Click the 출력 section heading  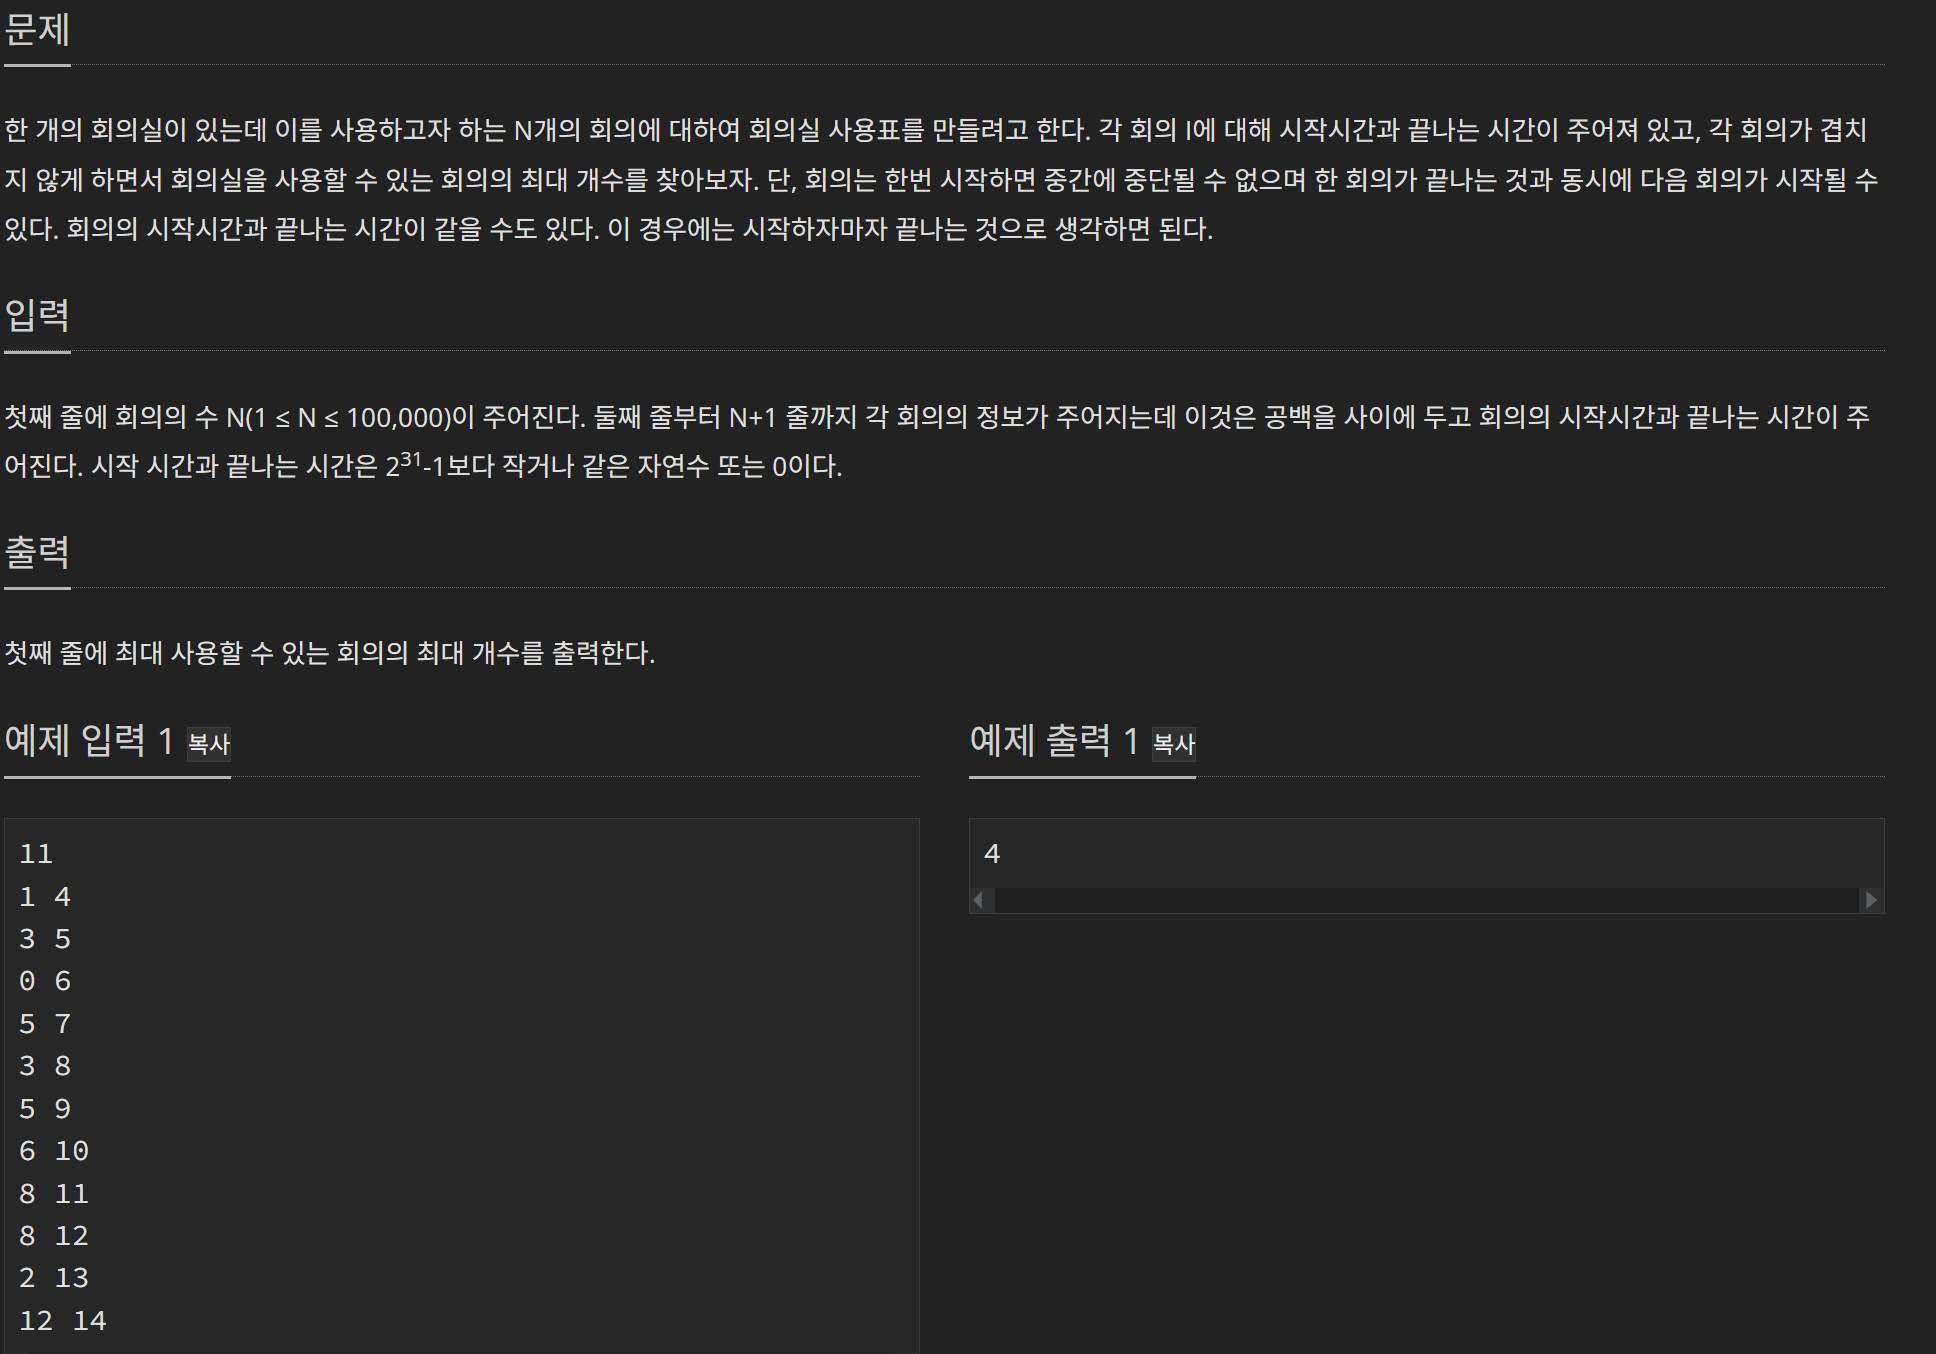(37, 552)
